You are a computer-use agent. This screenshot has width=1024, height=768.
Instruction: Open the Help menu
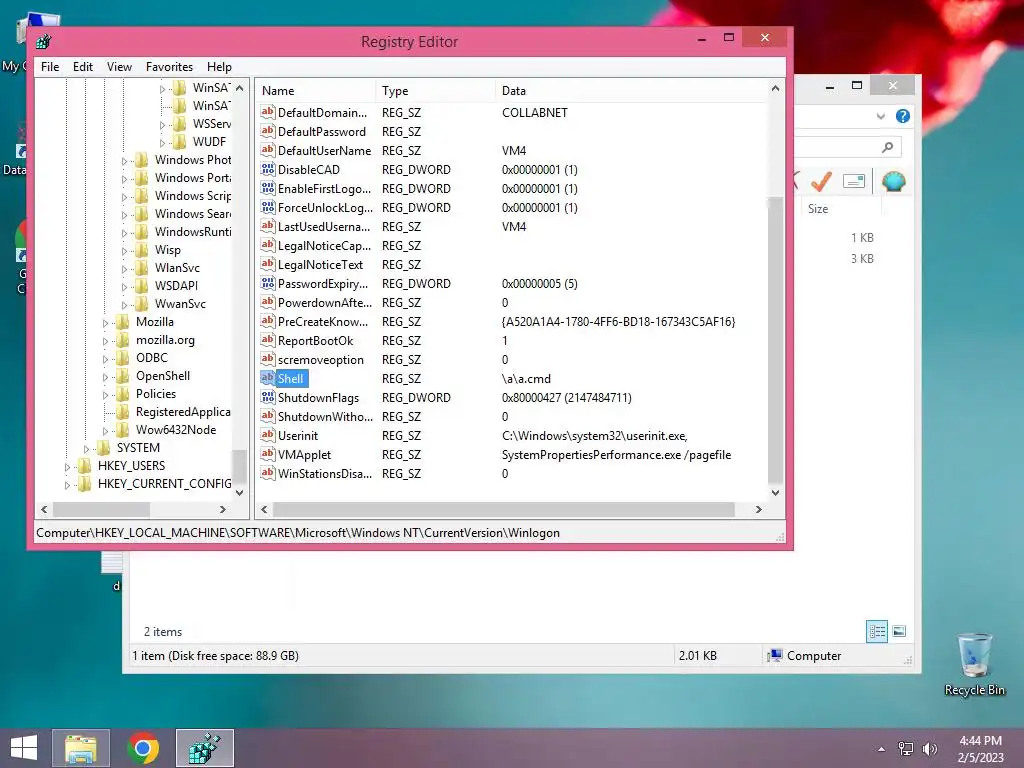tap(219, 67)
